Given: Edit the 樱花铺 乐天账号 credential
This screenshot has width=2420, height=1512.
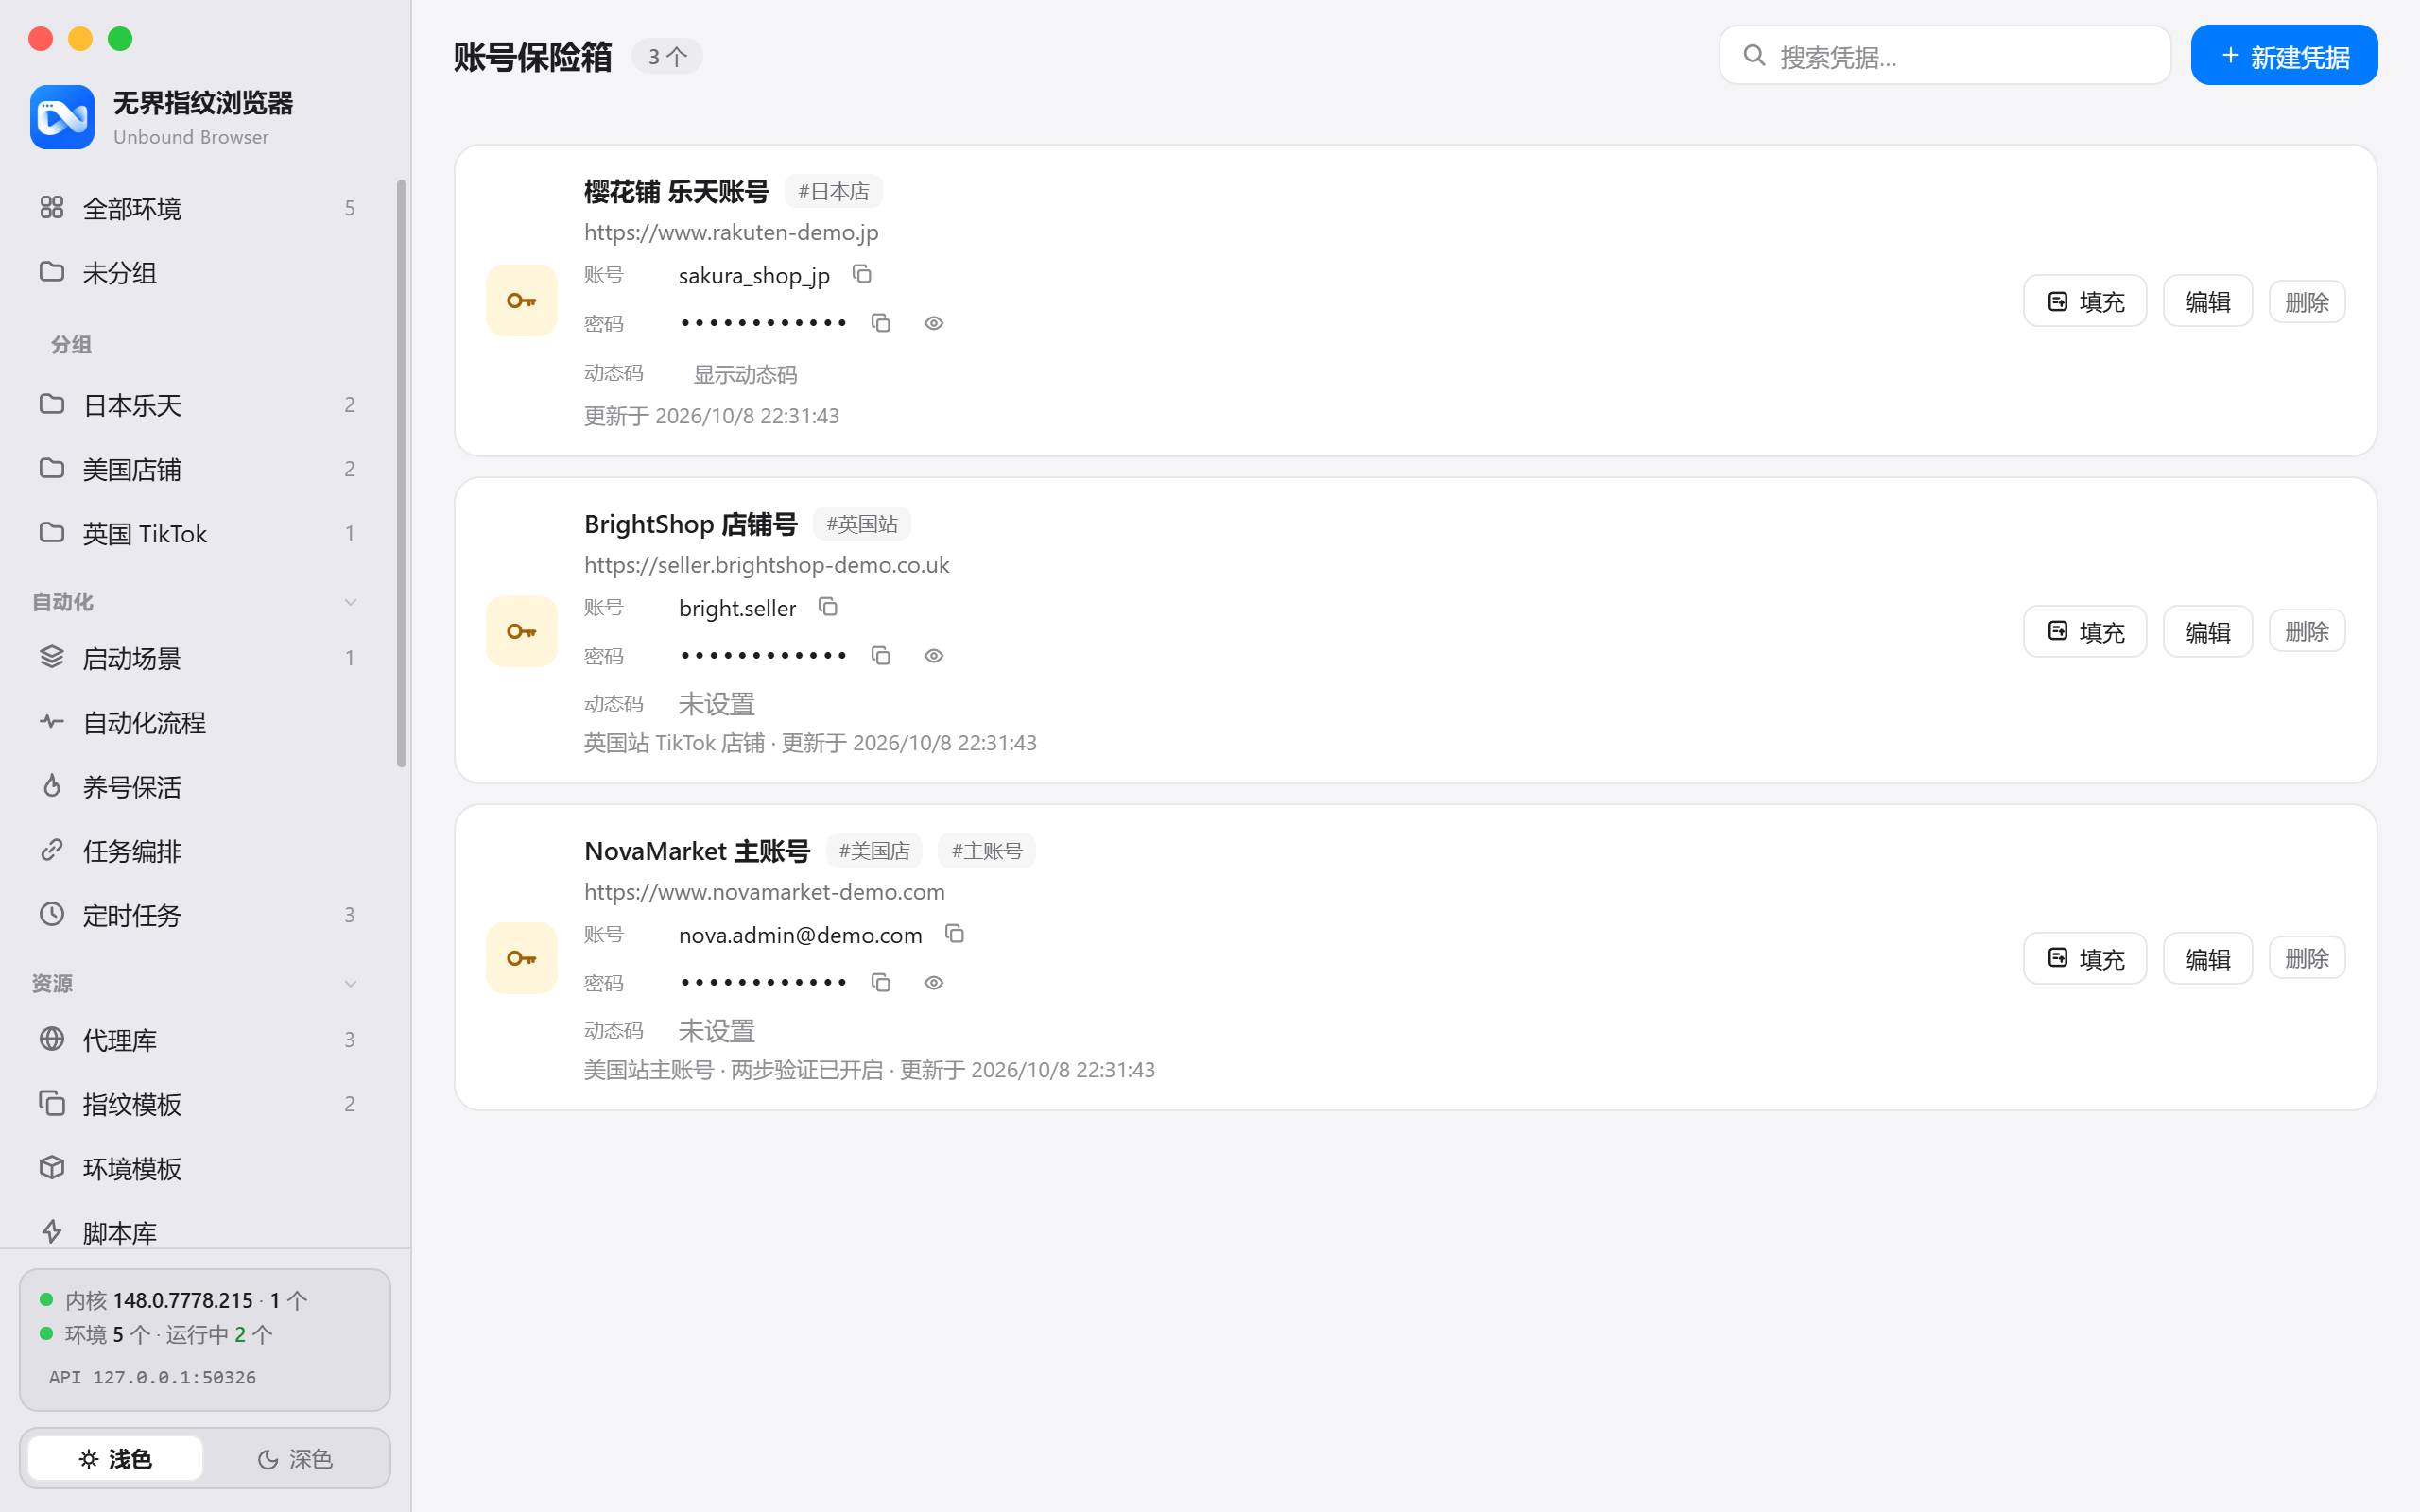Looking at the screenshot, I should point(2207,301).
